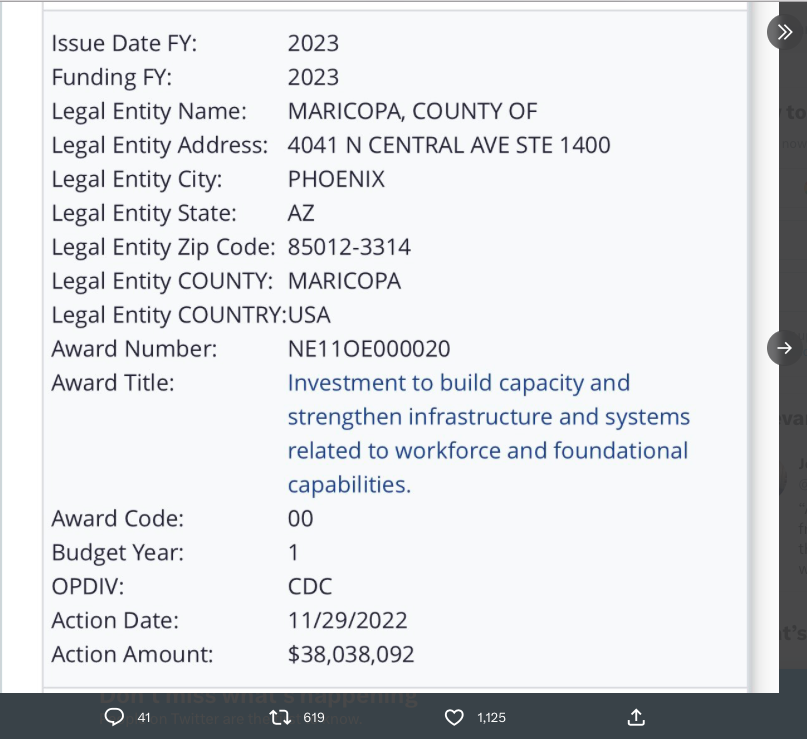The width and height of the screenshot is (807, 739).
Task: Select the country value USA
Action: [x=309, y=315]
